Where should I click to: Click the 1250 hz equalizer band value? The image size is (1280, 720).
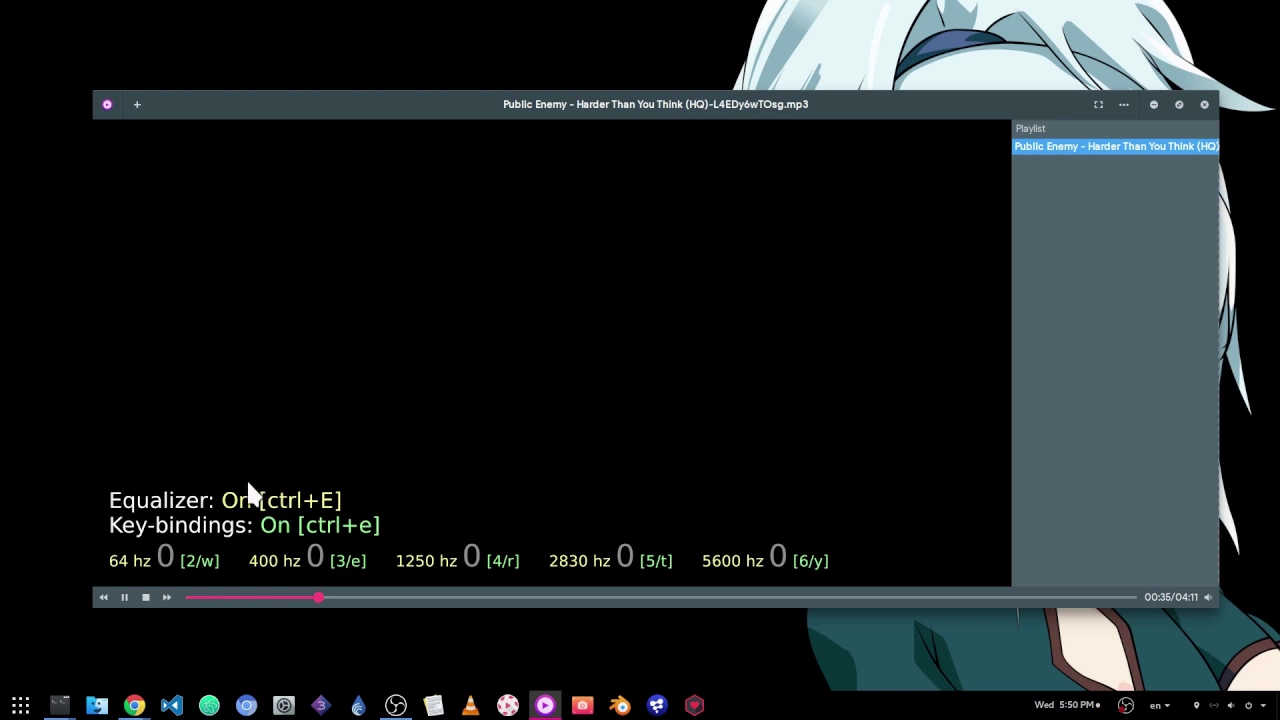pos(472,557)
